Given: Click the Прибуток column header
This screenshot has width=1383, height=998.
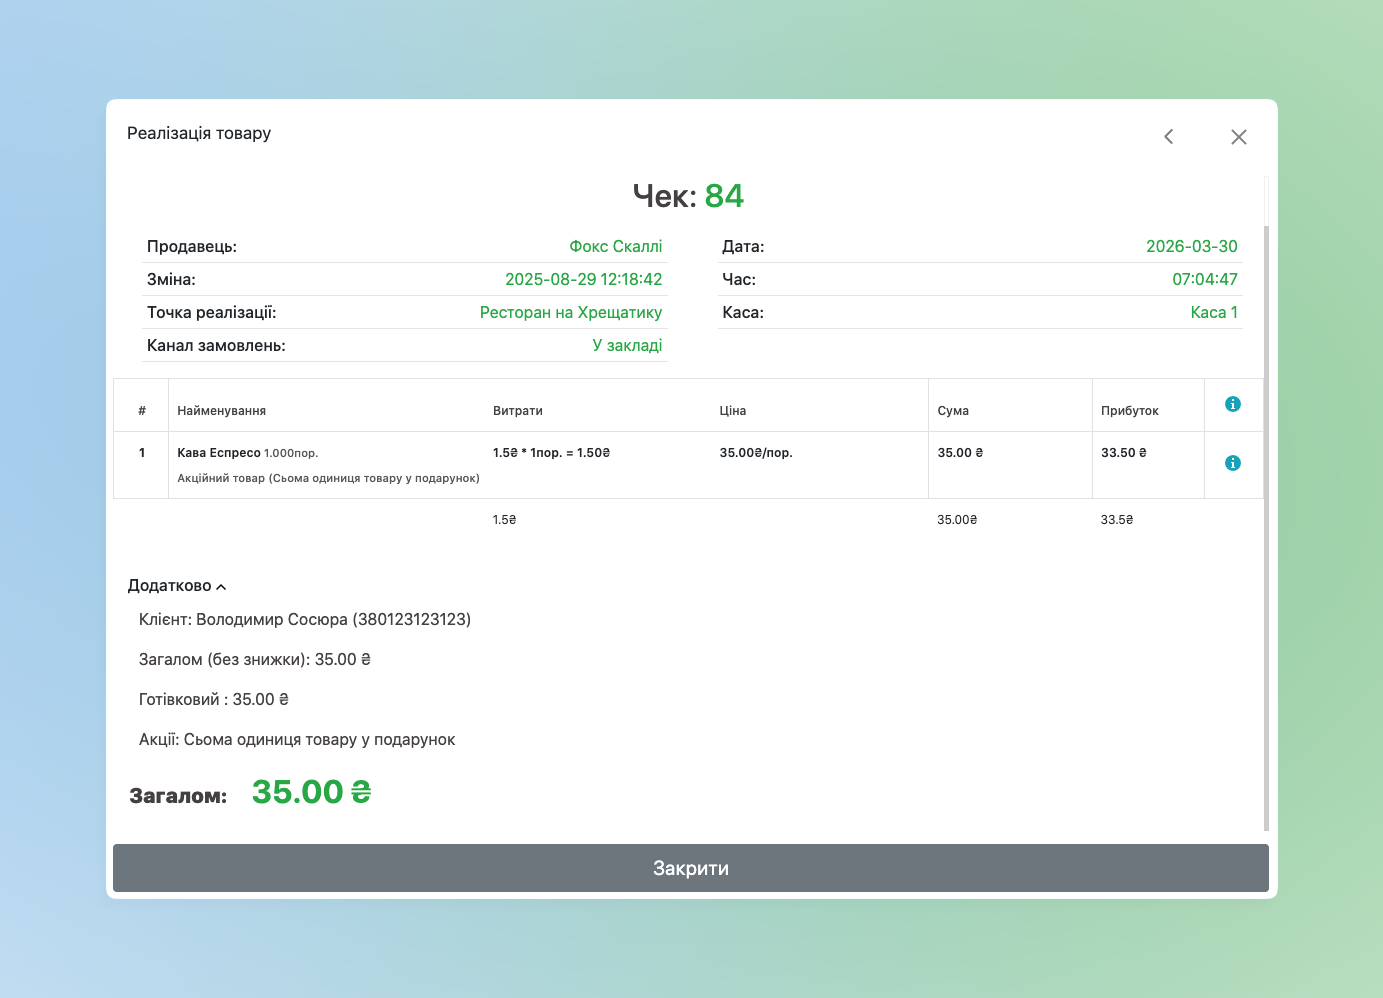Looking at the screenshot, I should click(1129, 411).
